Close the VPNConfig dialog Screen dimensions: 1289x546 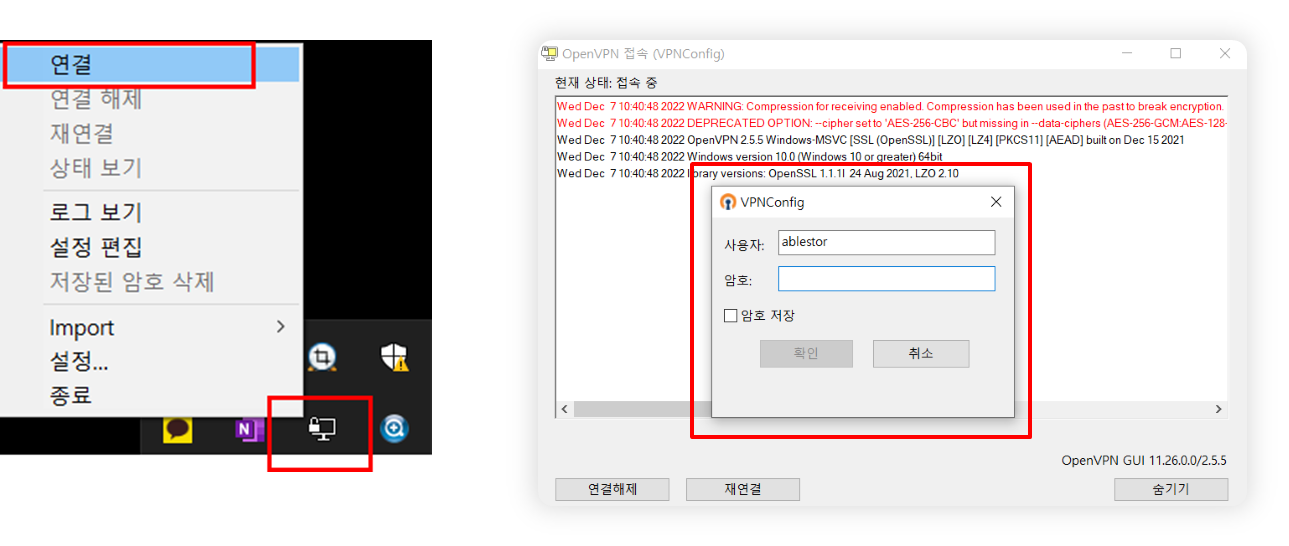click(995, 202)
